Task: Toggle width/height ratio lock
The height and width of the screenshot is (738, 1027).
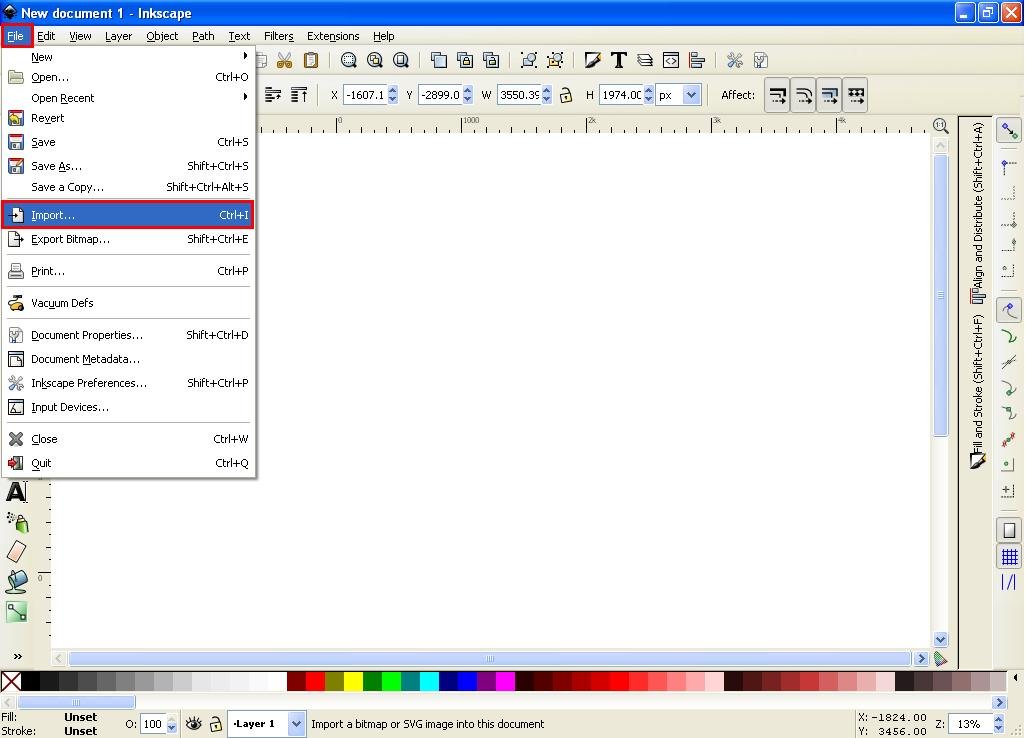Action: [566, 96]
